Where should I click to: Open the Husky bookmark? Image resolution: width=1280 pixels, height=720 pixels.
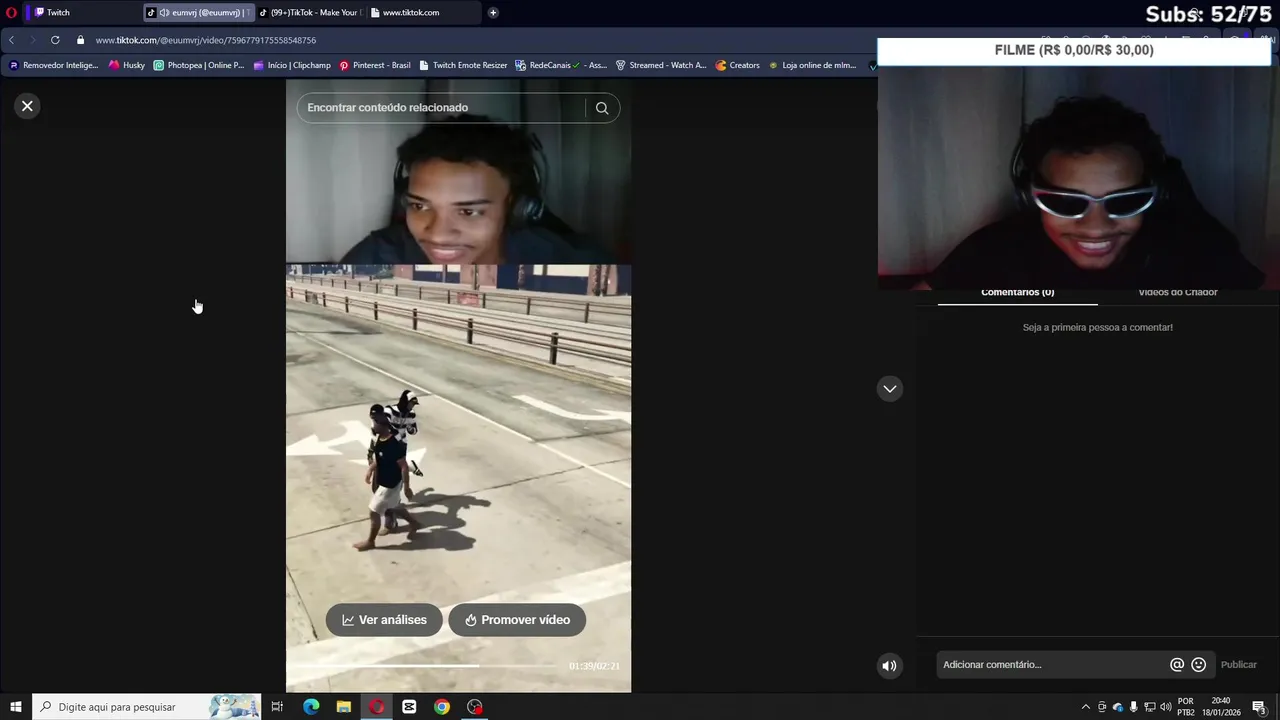(127, 65)
